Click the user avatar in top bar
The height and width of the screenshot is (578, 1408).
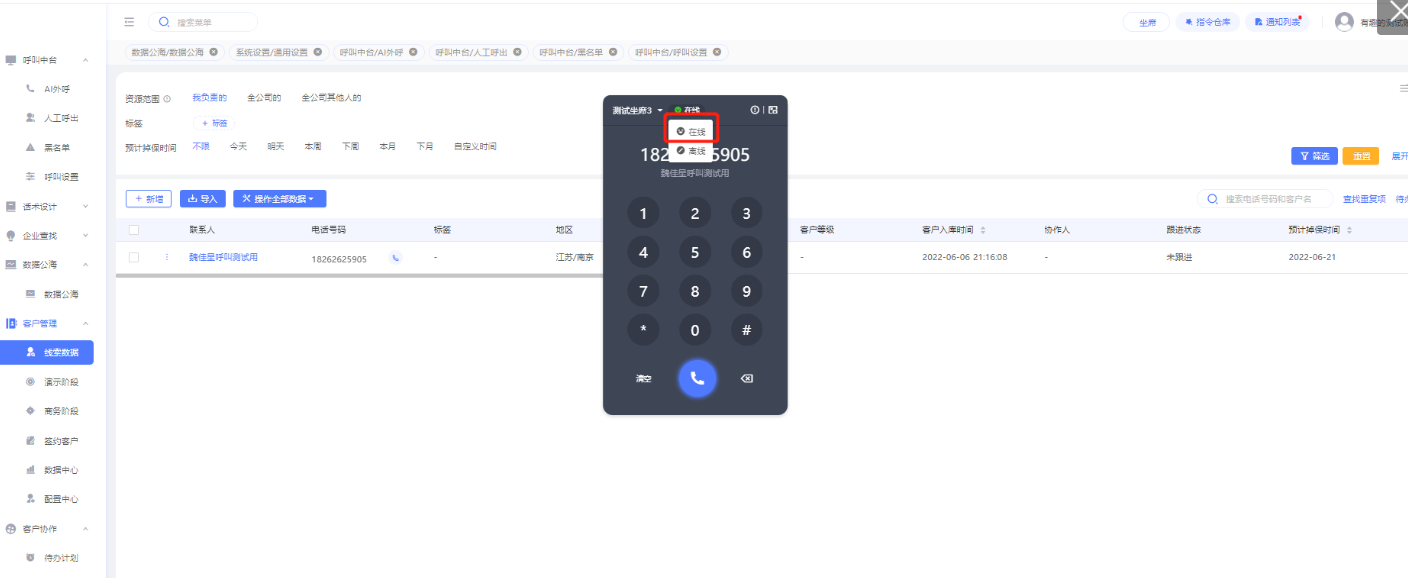pos(1344,22)
